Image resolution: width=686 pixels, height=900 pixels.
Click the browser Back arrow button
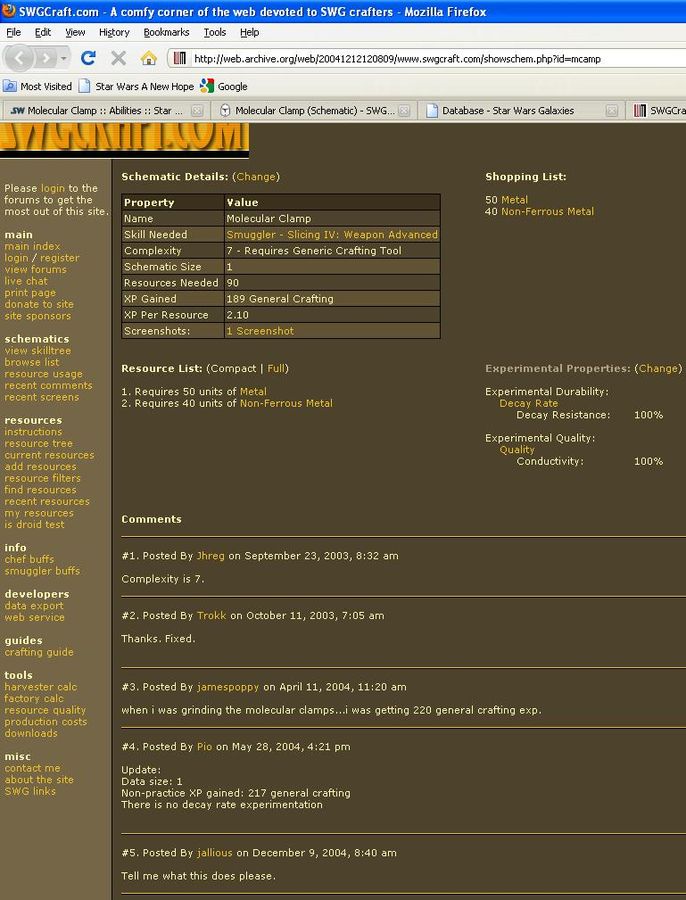21,58
